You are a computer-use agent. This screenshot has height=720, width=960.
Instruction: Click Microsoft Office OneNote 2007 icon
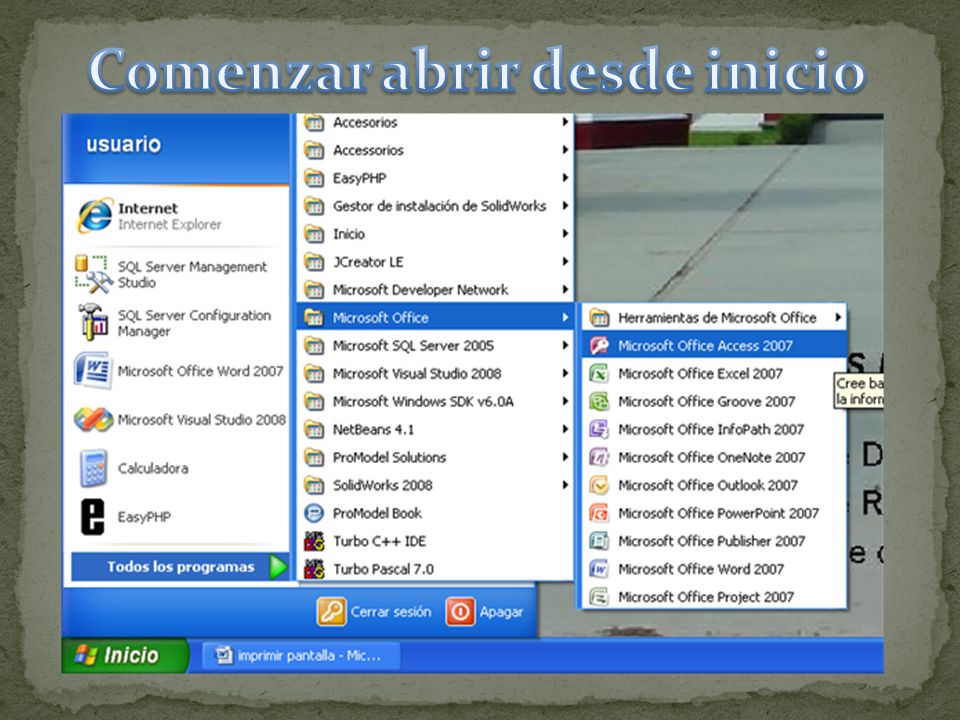[599, 457]
